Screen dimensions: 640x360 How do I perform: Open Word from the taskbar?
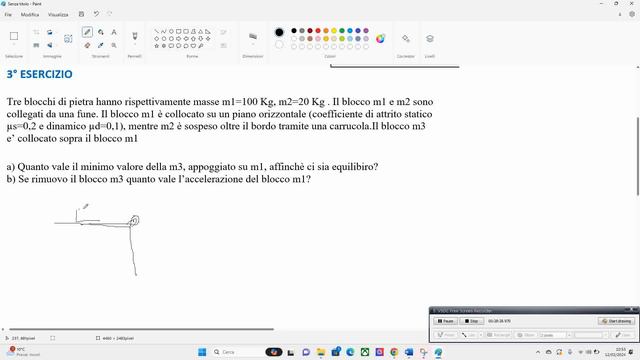(409, 352)
